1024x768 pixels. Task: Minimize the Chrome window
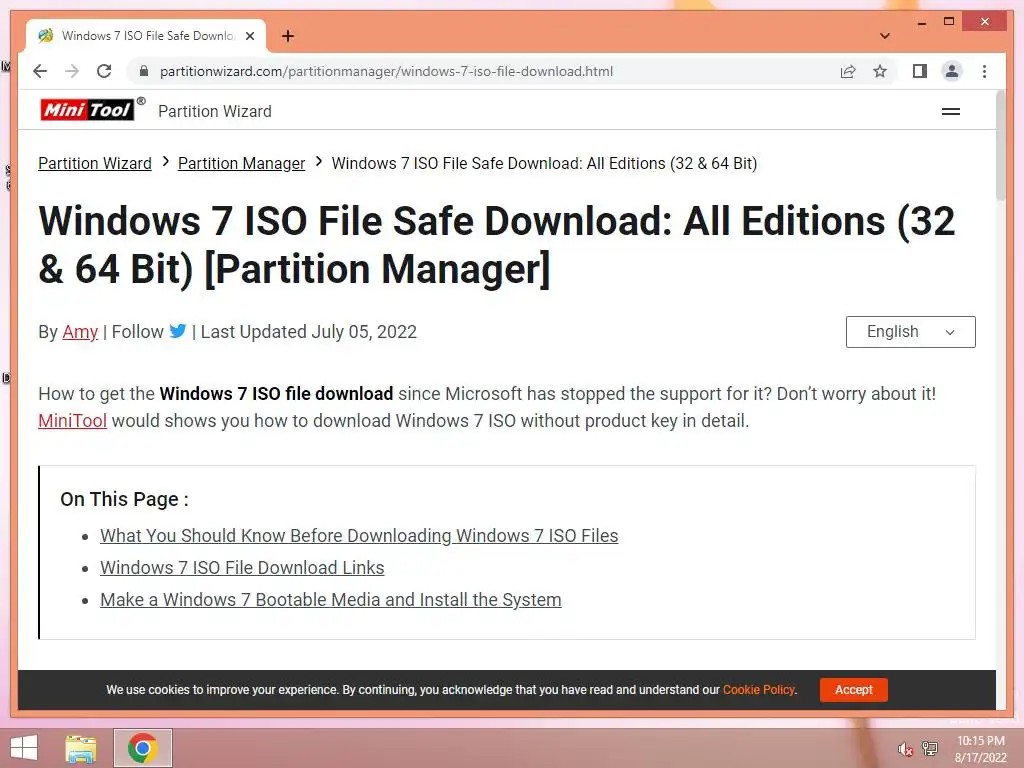click(921, 22)
